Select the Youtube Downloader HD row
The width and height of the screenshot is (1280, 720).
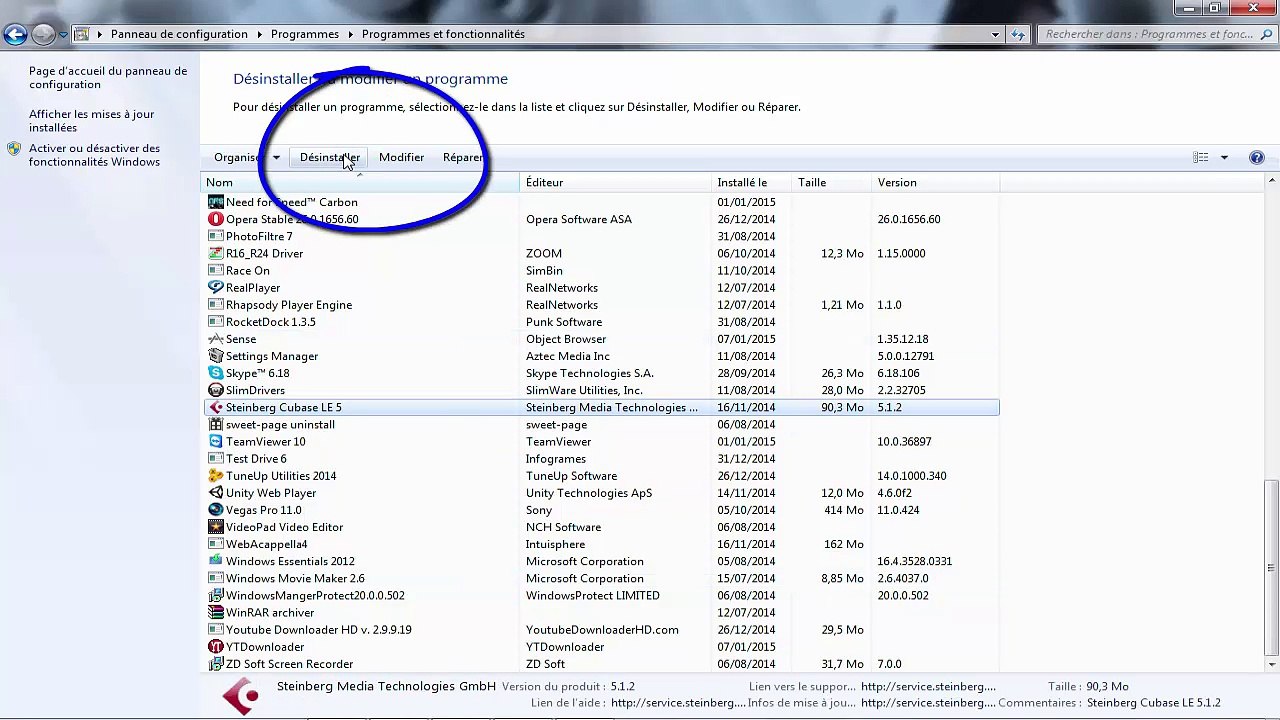[x=601, y=630]
